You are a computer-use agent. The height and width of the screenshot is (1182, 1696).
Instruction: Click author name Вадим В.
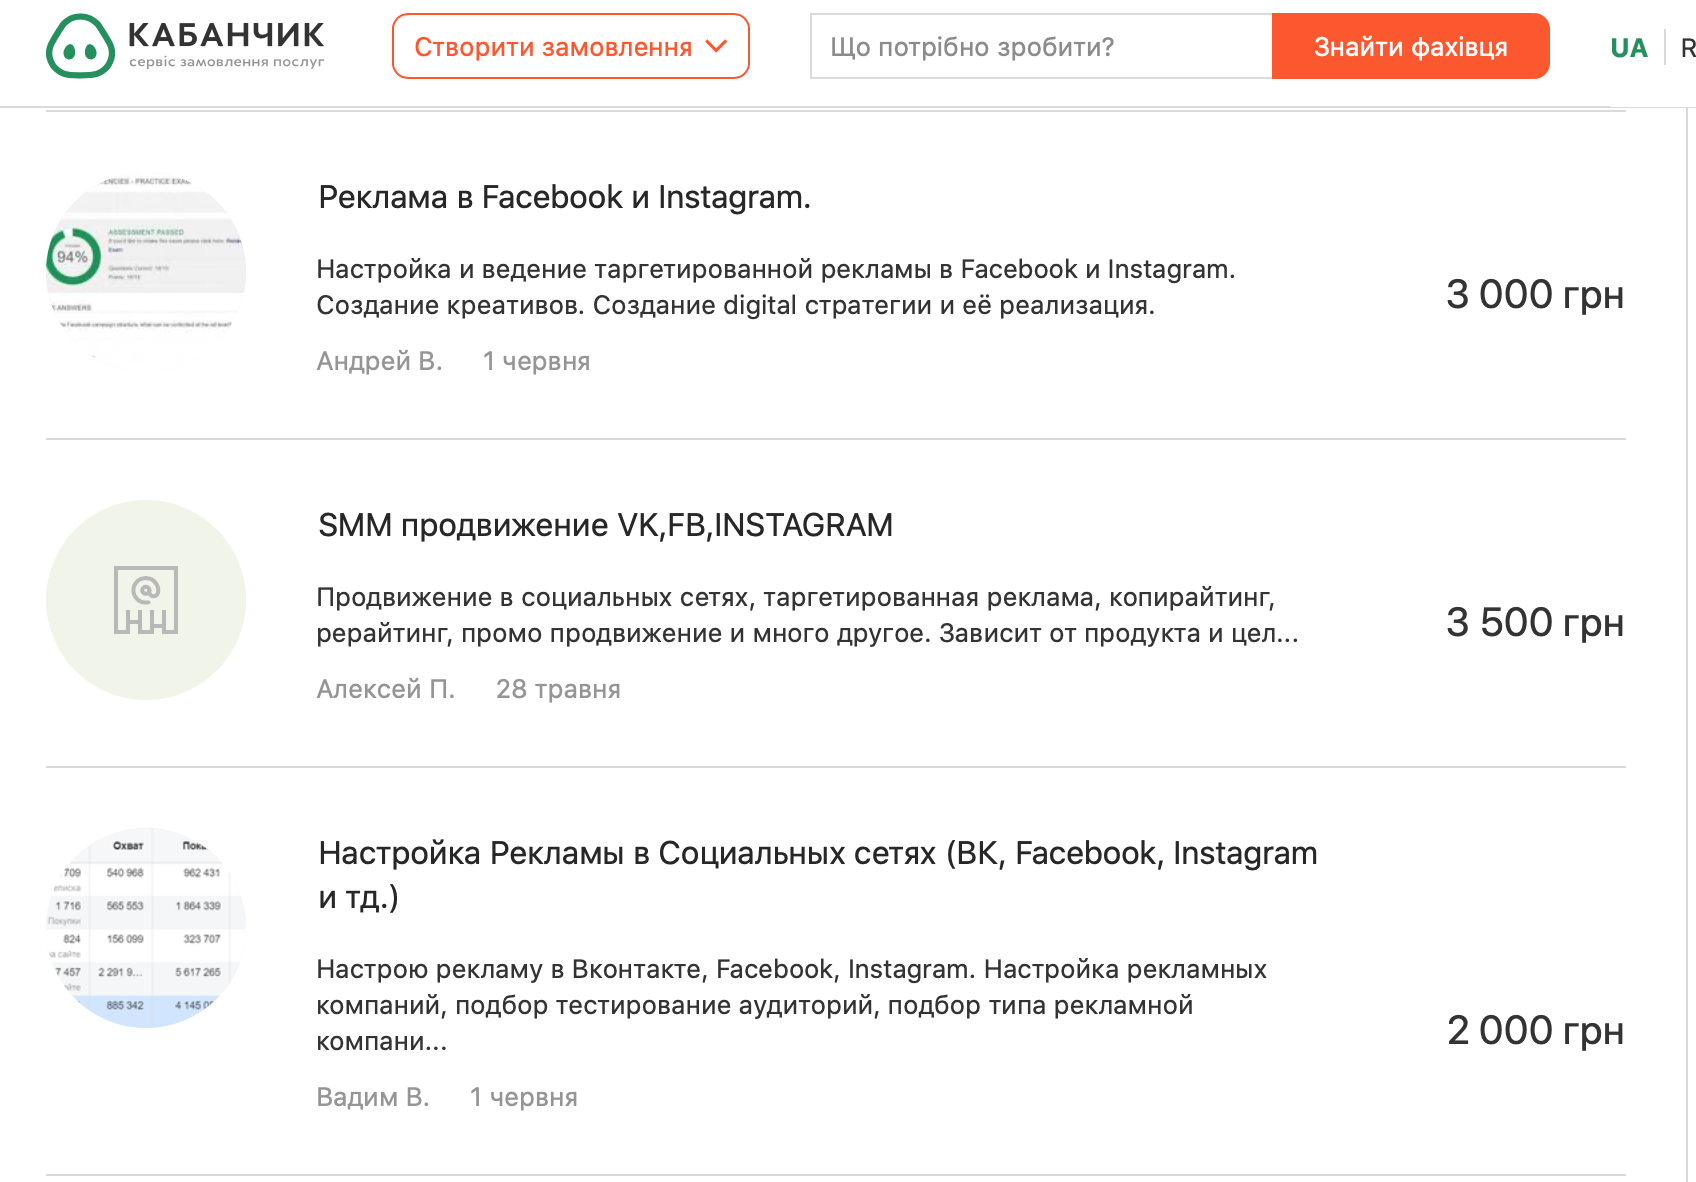(x=372, y=1097)
